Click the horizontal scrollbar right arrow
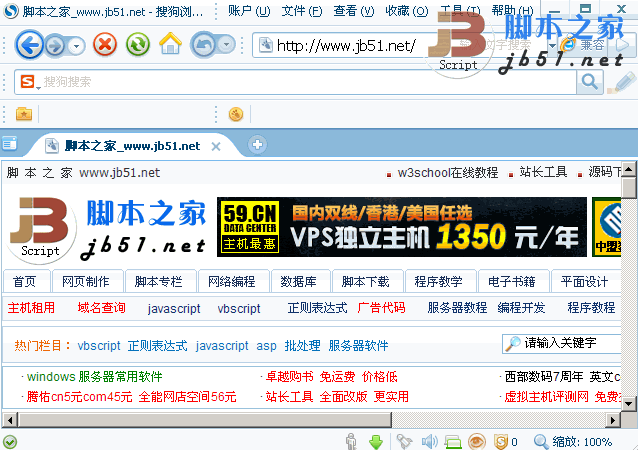Viewport: 638px width, 450px height. click(613, 419)
